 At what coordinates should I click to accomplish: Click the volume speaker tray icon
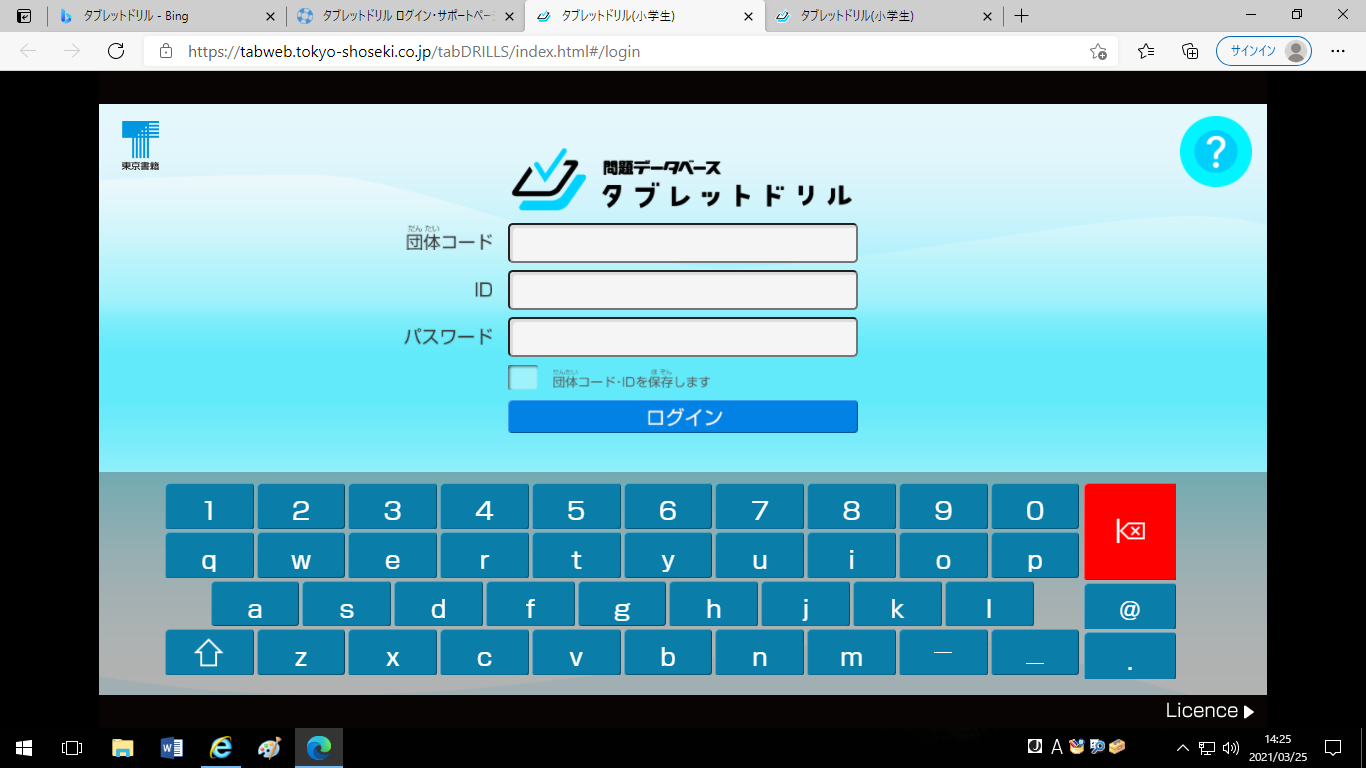click(x=1230, y=747)
